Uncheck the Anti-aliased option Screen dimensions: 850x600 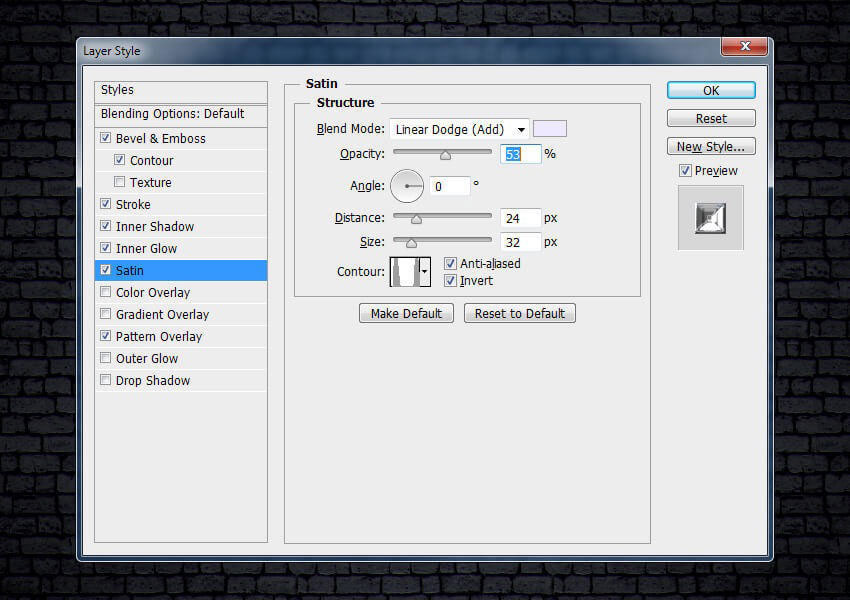coord(450,263)
